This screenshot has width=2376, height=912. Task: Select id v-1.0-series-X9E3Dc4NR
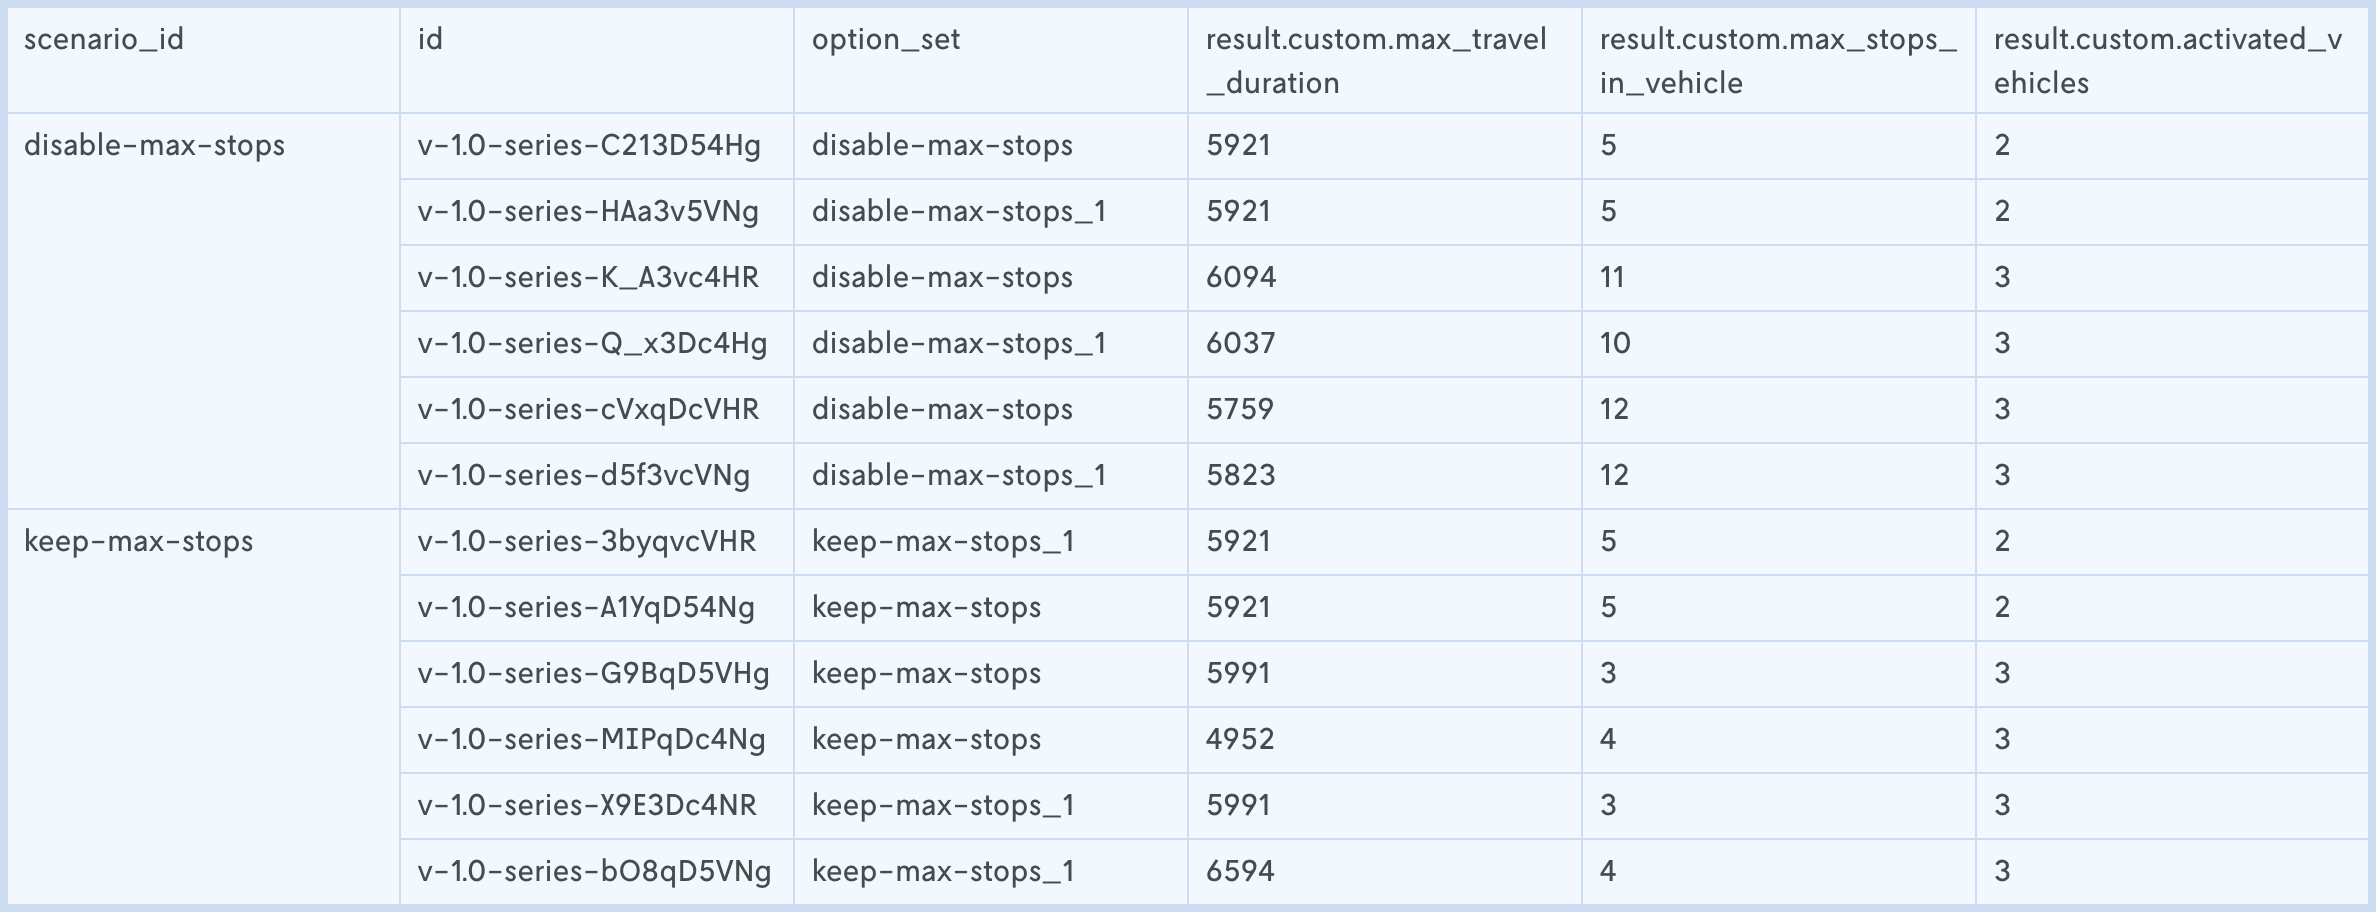coord(587,806)
